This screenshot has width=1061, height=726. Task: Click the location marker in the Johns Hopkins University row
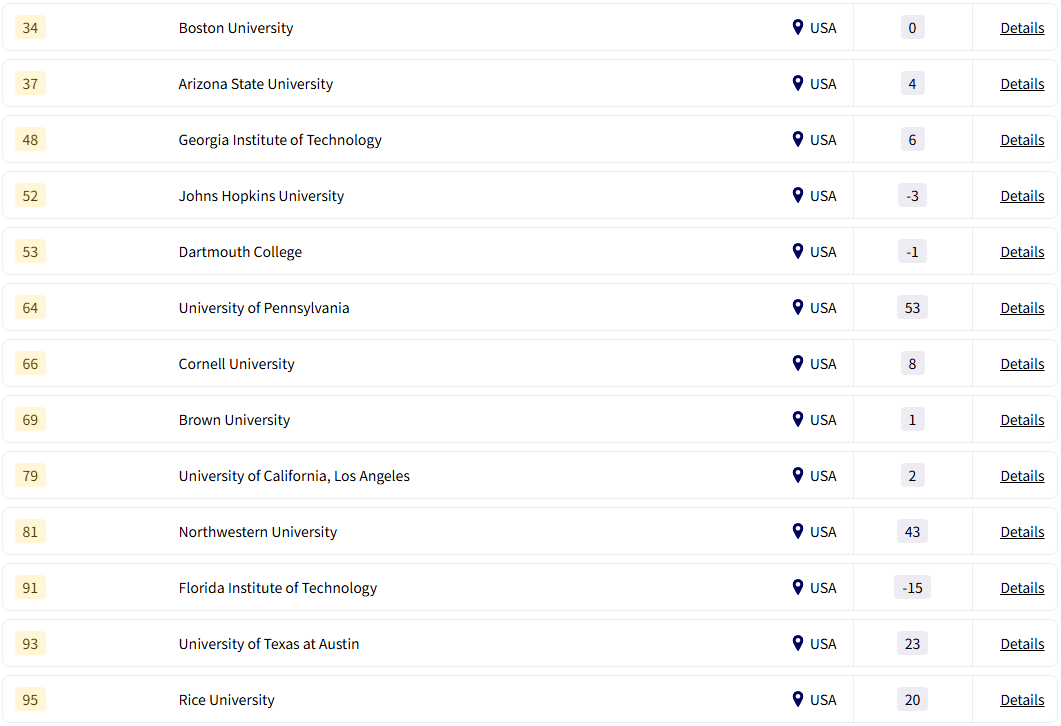797,195
